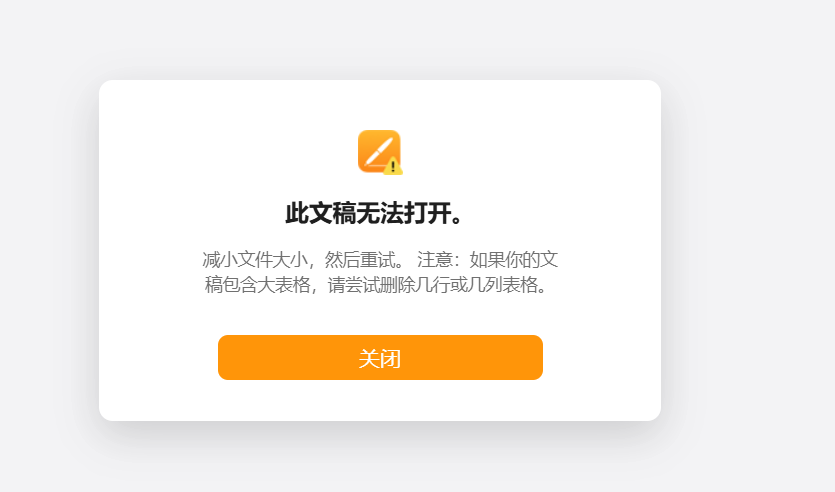Select the heading 此文稿无法打开。
835x492 pixels.
pyautogui.click(x=374, y=214)
